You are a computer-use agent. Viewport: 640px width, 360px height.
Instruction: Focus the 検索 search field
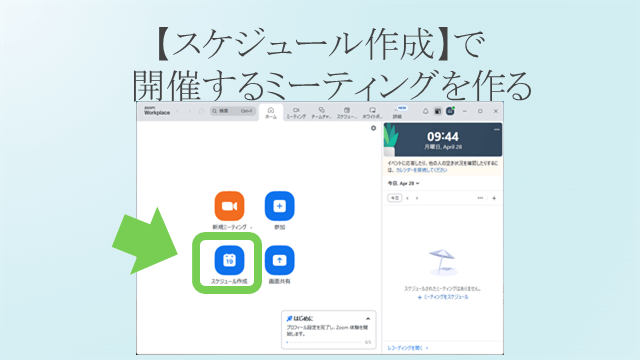pos(233,111)
